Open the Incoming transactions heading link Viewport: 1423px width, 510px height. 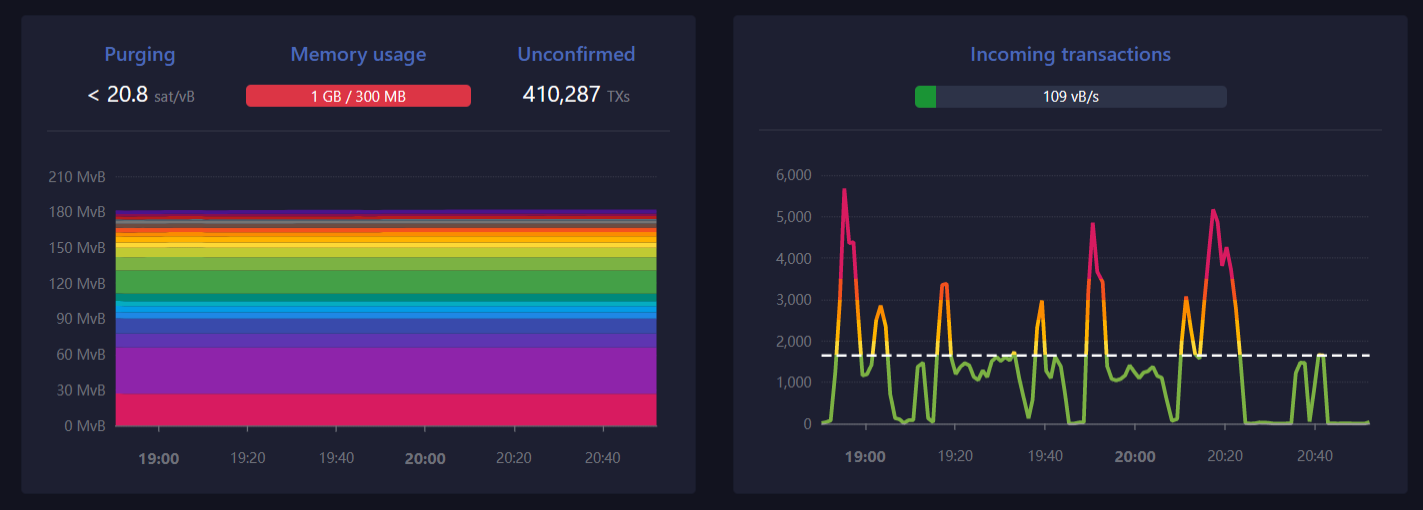[1070, 54]
